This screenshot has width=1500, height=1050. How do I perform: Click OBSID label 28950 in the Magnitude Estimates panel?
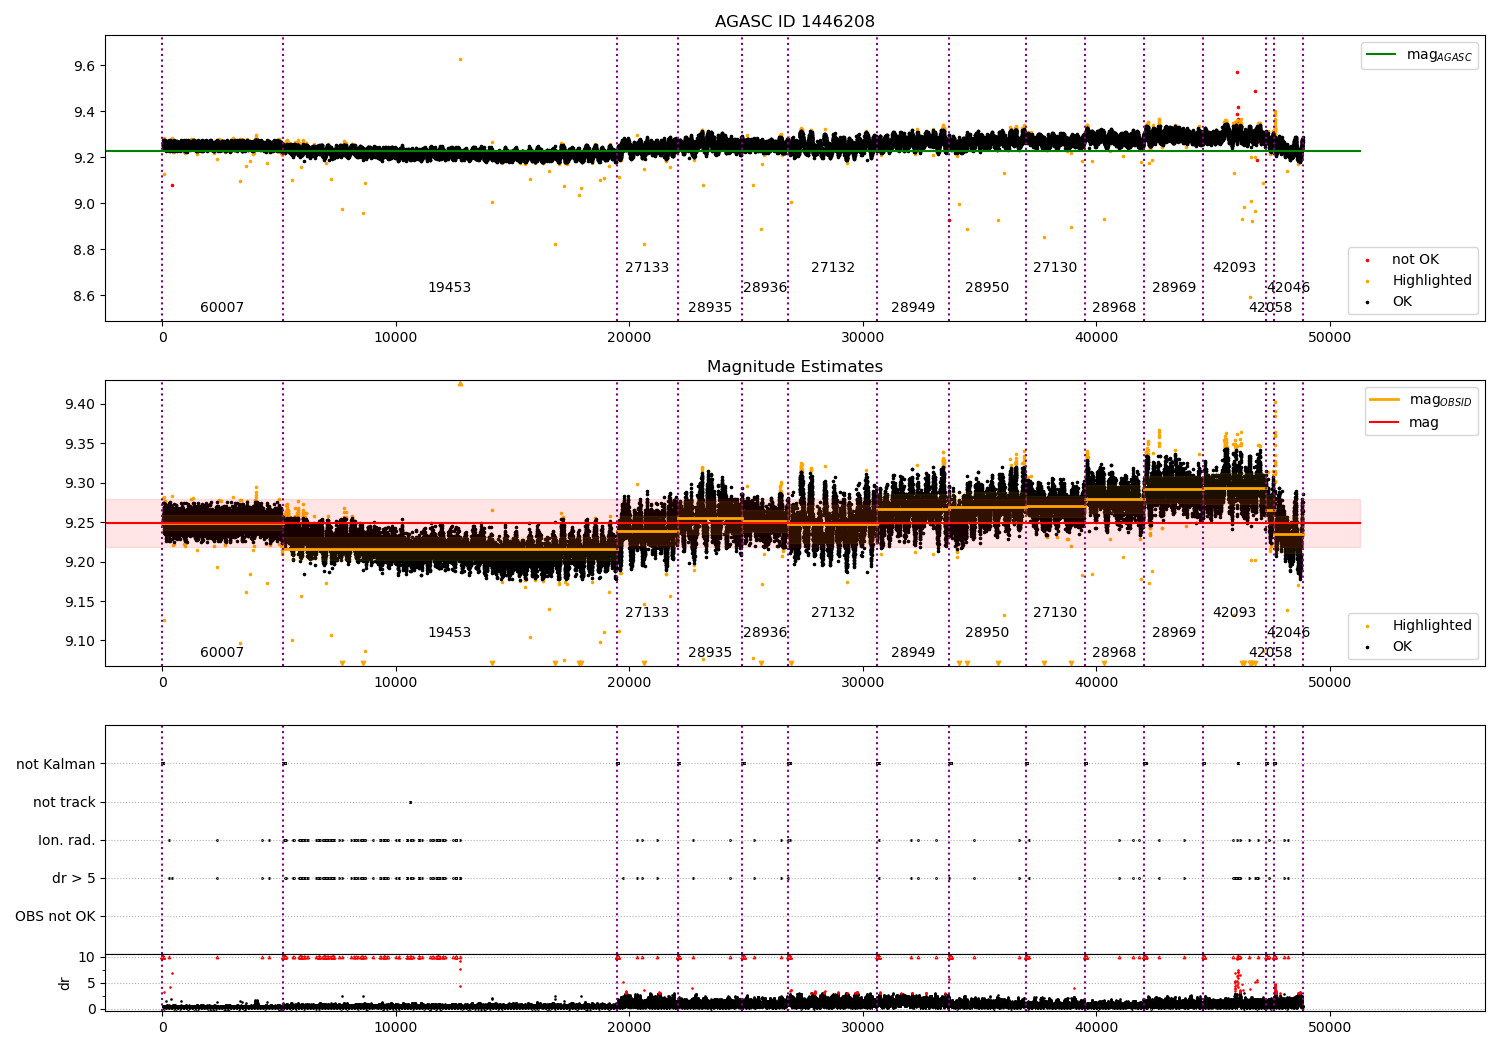click(x=987, y=633)
